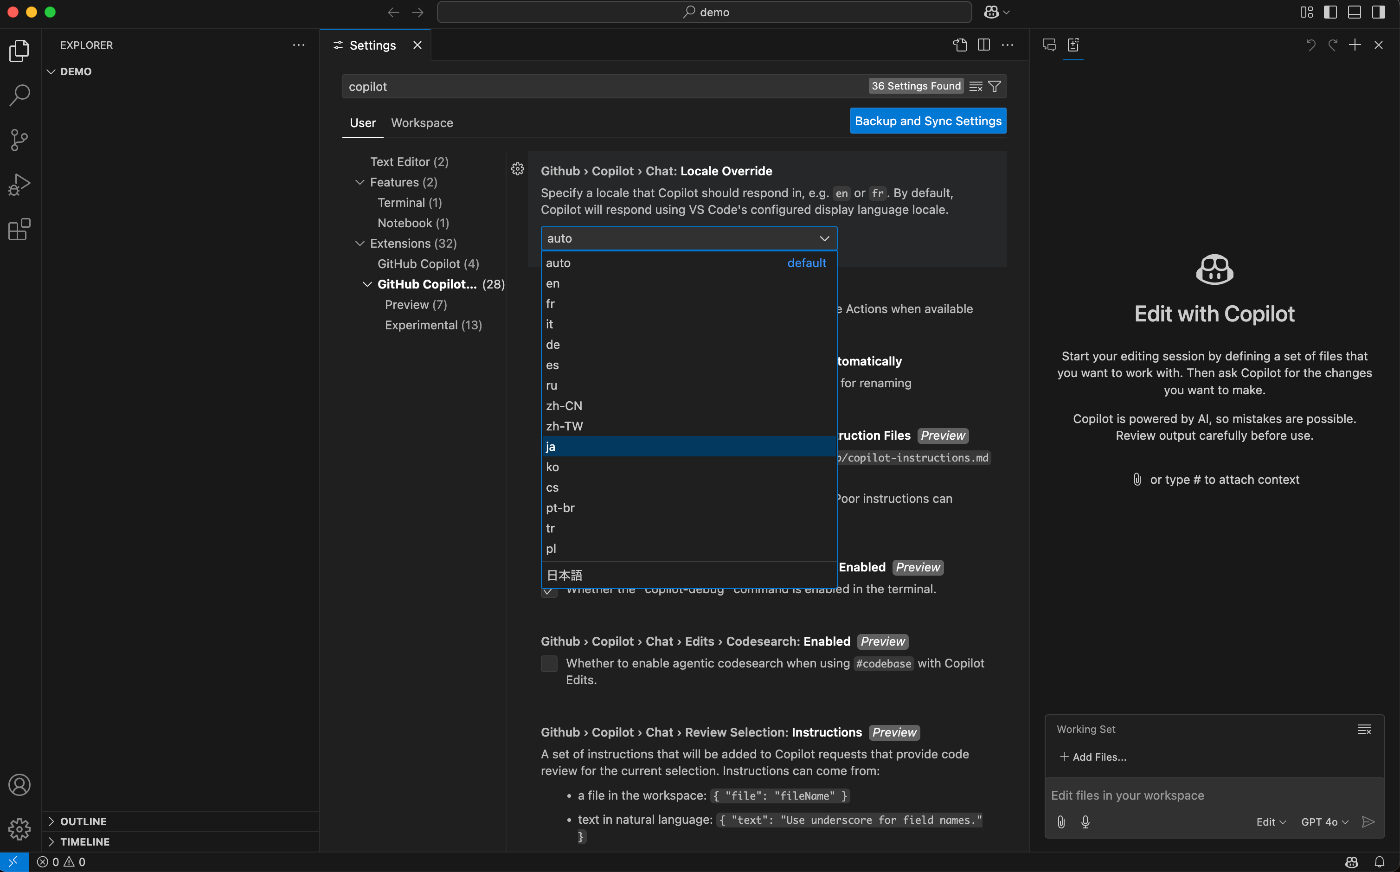The height and width of the screenshot is (872, 1400).
Task: Open editor More Actions menu beside split icon
Action: coord(1007,45)
